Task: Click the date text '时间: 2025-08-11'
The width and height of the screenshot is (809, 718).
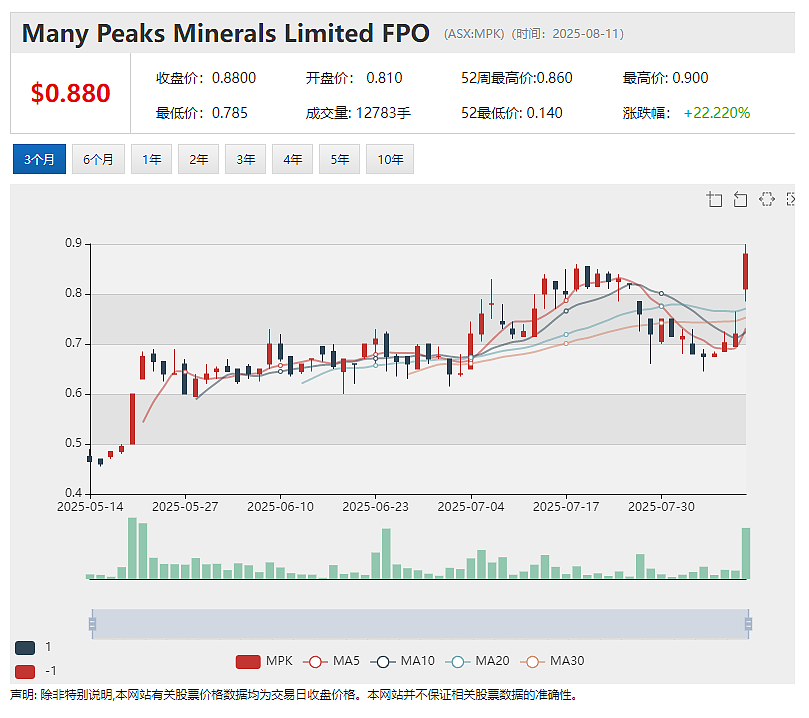Action: [568, 34]
